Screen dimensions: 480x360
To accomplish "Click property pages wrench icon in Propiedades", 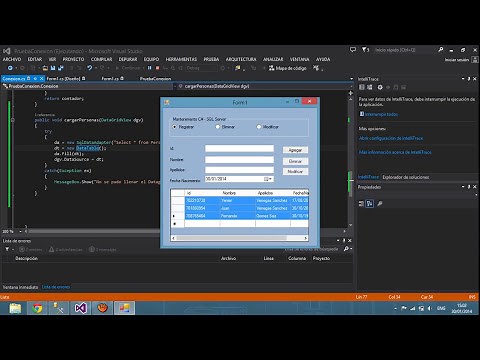I will click(x=380, y=203).
